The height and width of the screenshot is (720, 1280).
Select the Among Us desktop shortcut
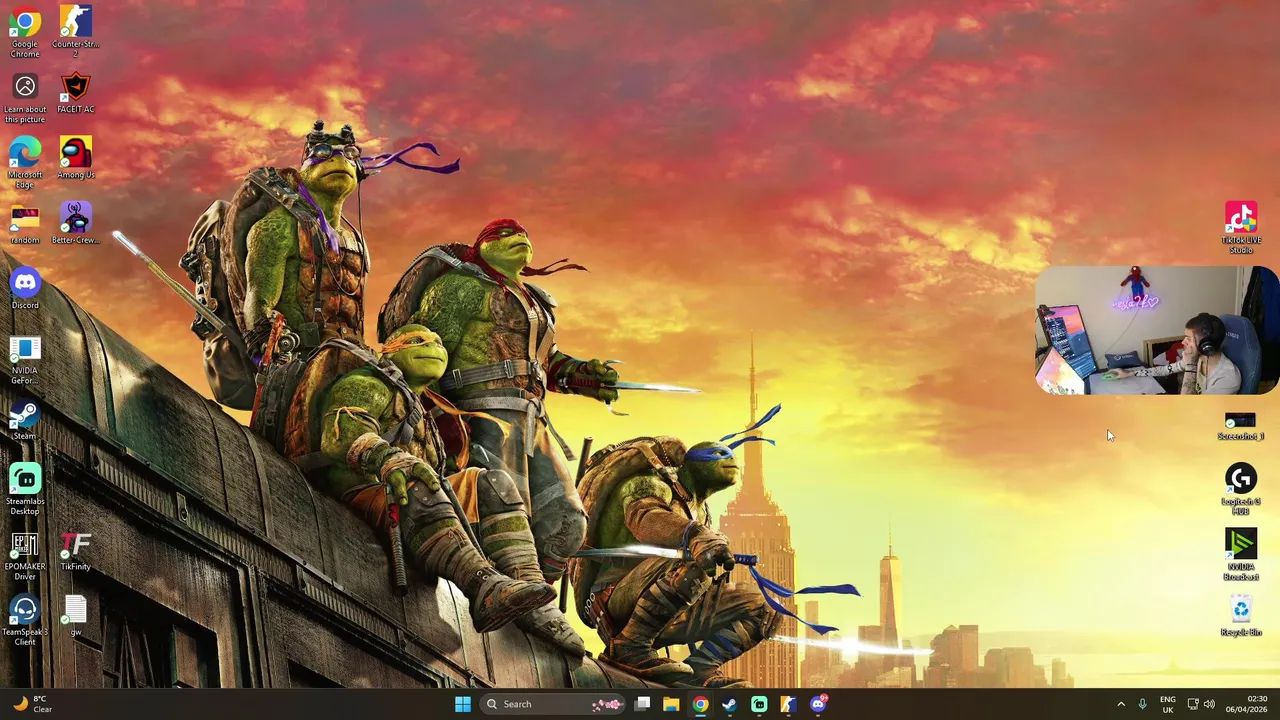tap(75, 158)
